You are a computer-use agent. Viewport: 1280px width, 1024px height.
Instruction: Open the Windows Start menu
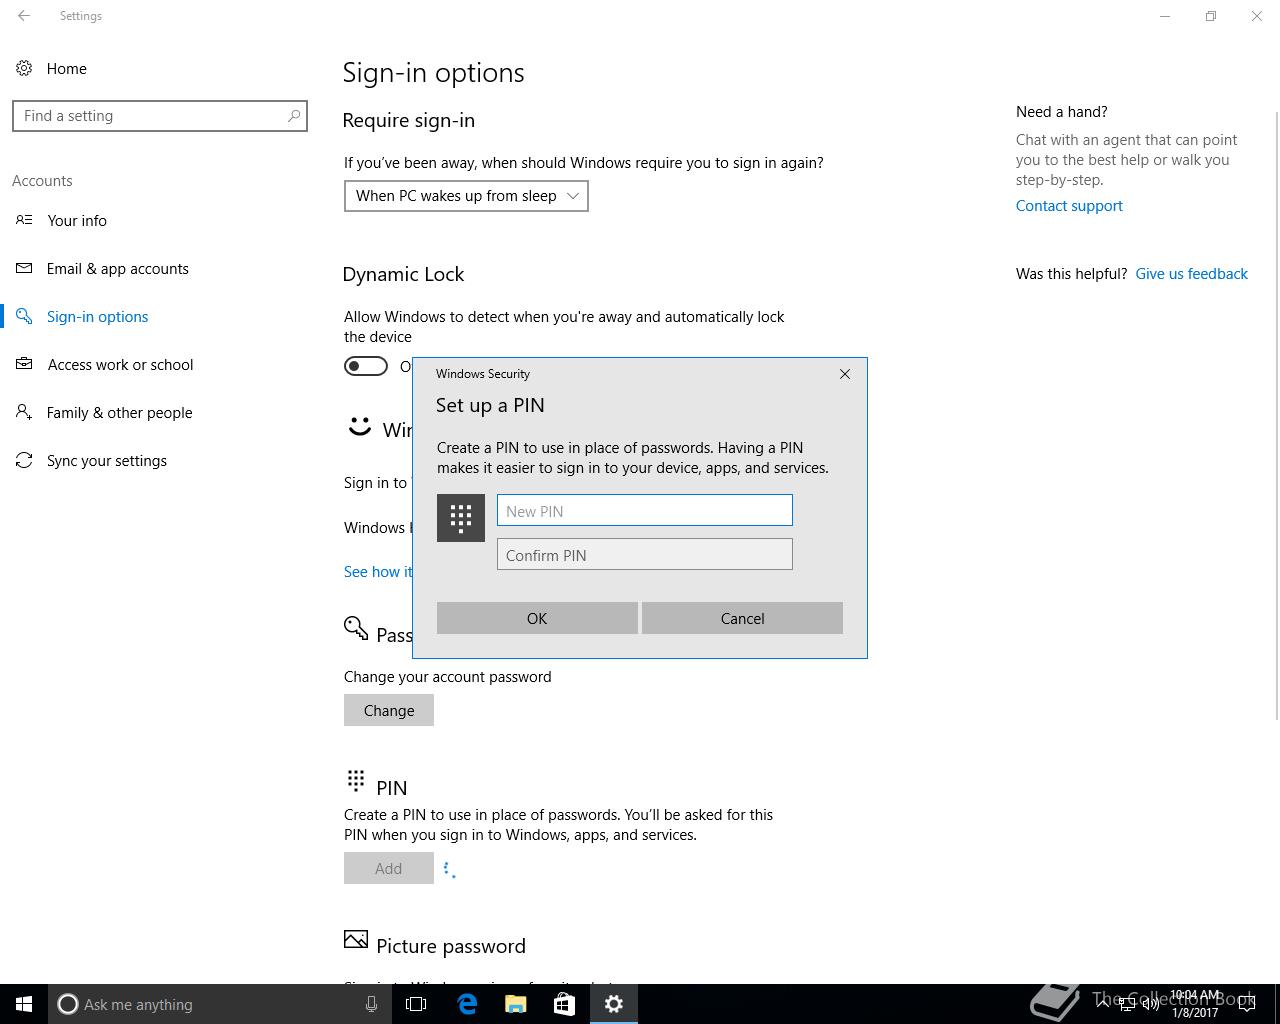(24, 1004)
